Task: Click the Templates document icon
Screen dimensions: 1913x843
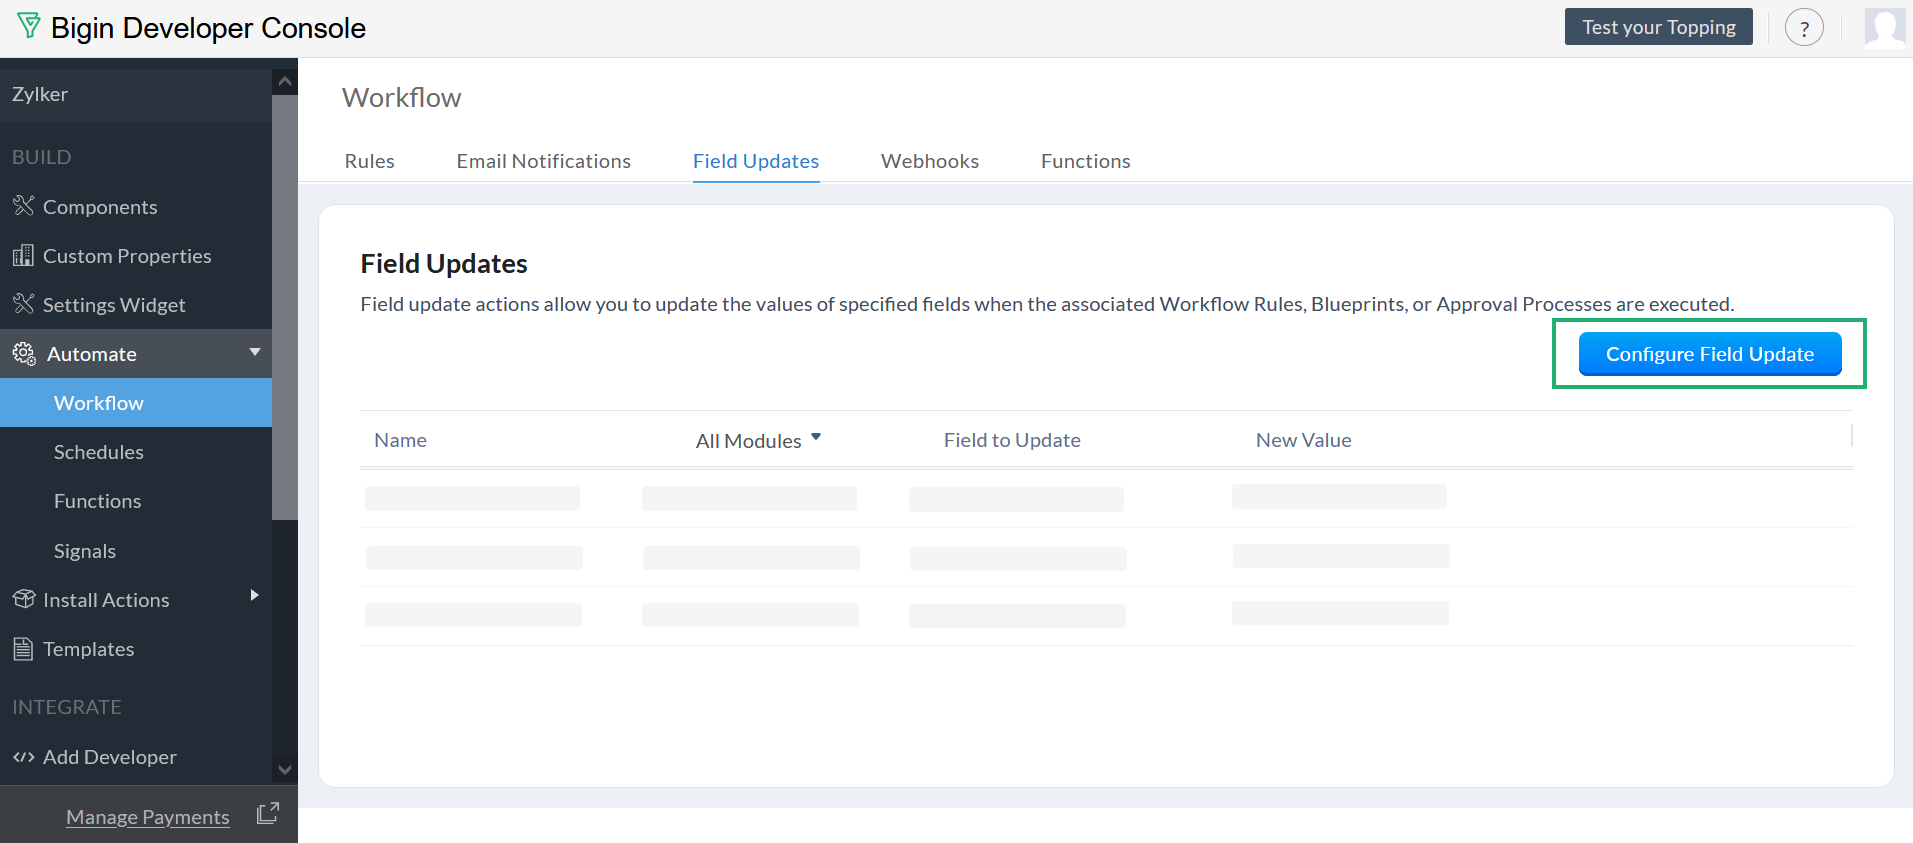Action: point(23,649)
